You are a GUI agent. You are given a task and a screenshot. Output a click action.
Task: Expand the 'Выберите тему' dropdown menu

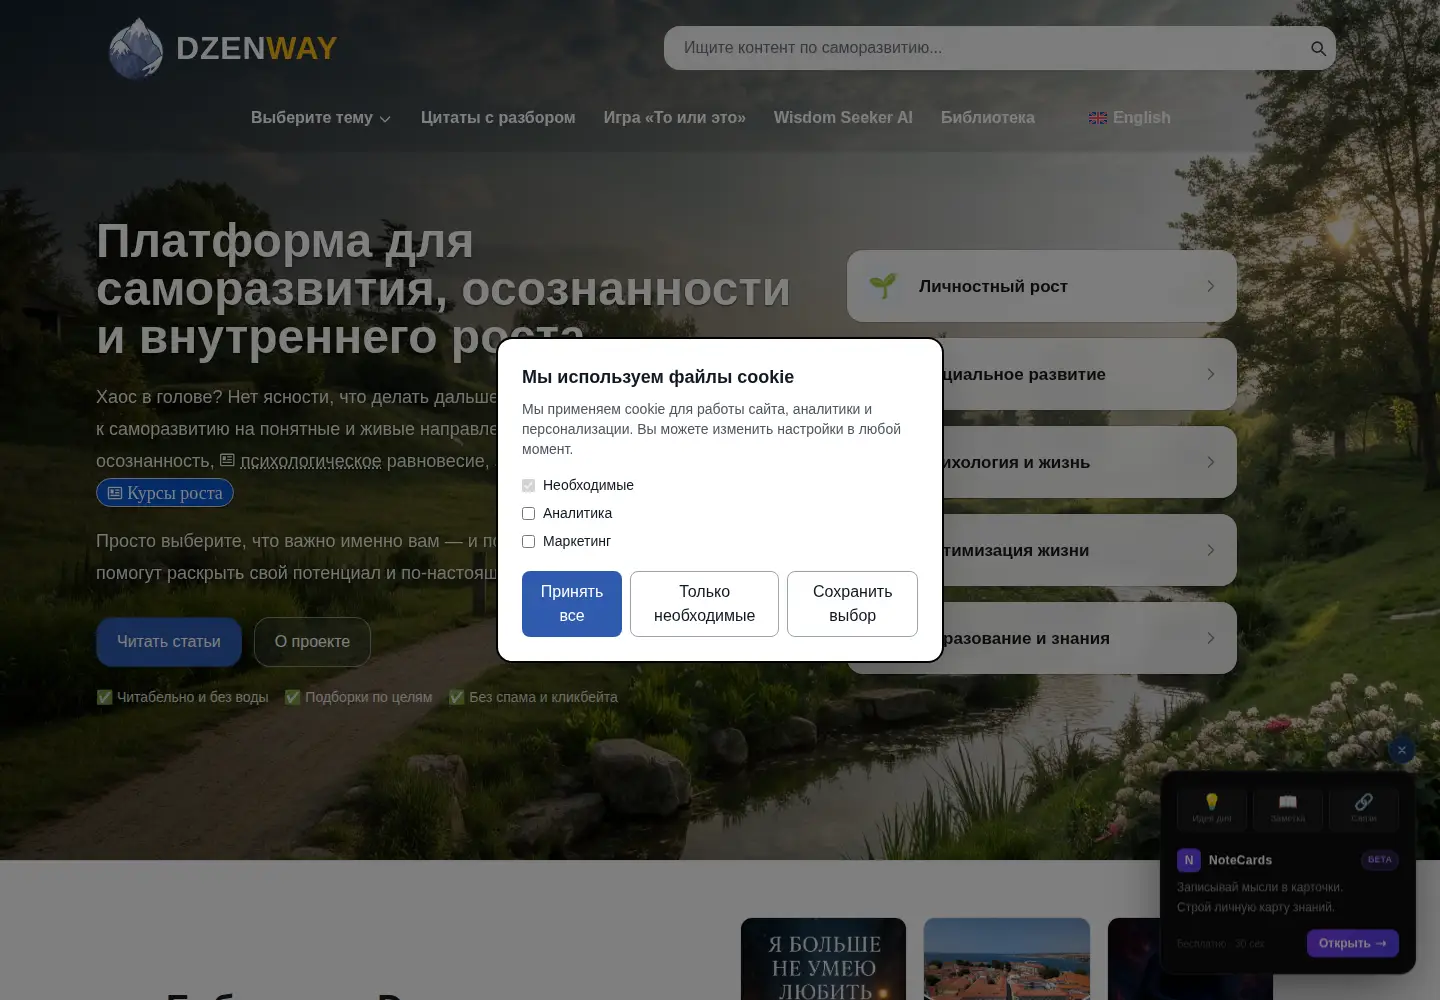[x=321, y=118]
